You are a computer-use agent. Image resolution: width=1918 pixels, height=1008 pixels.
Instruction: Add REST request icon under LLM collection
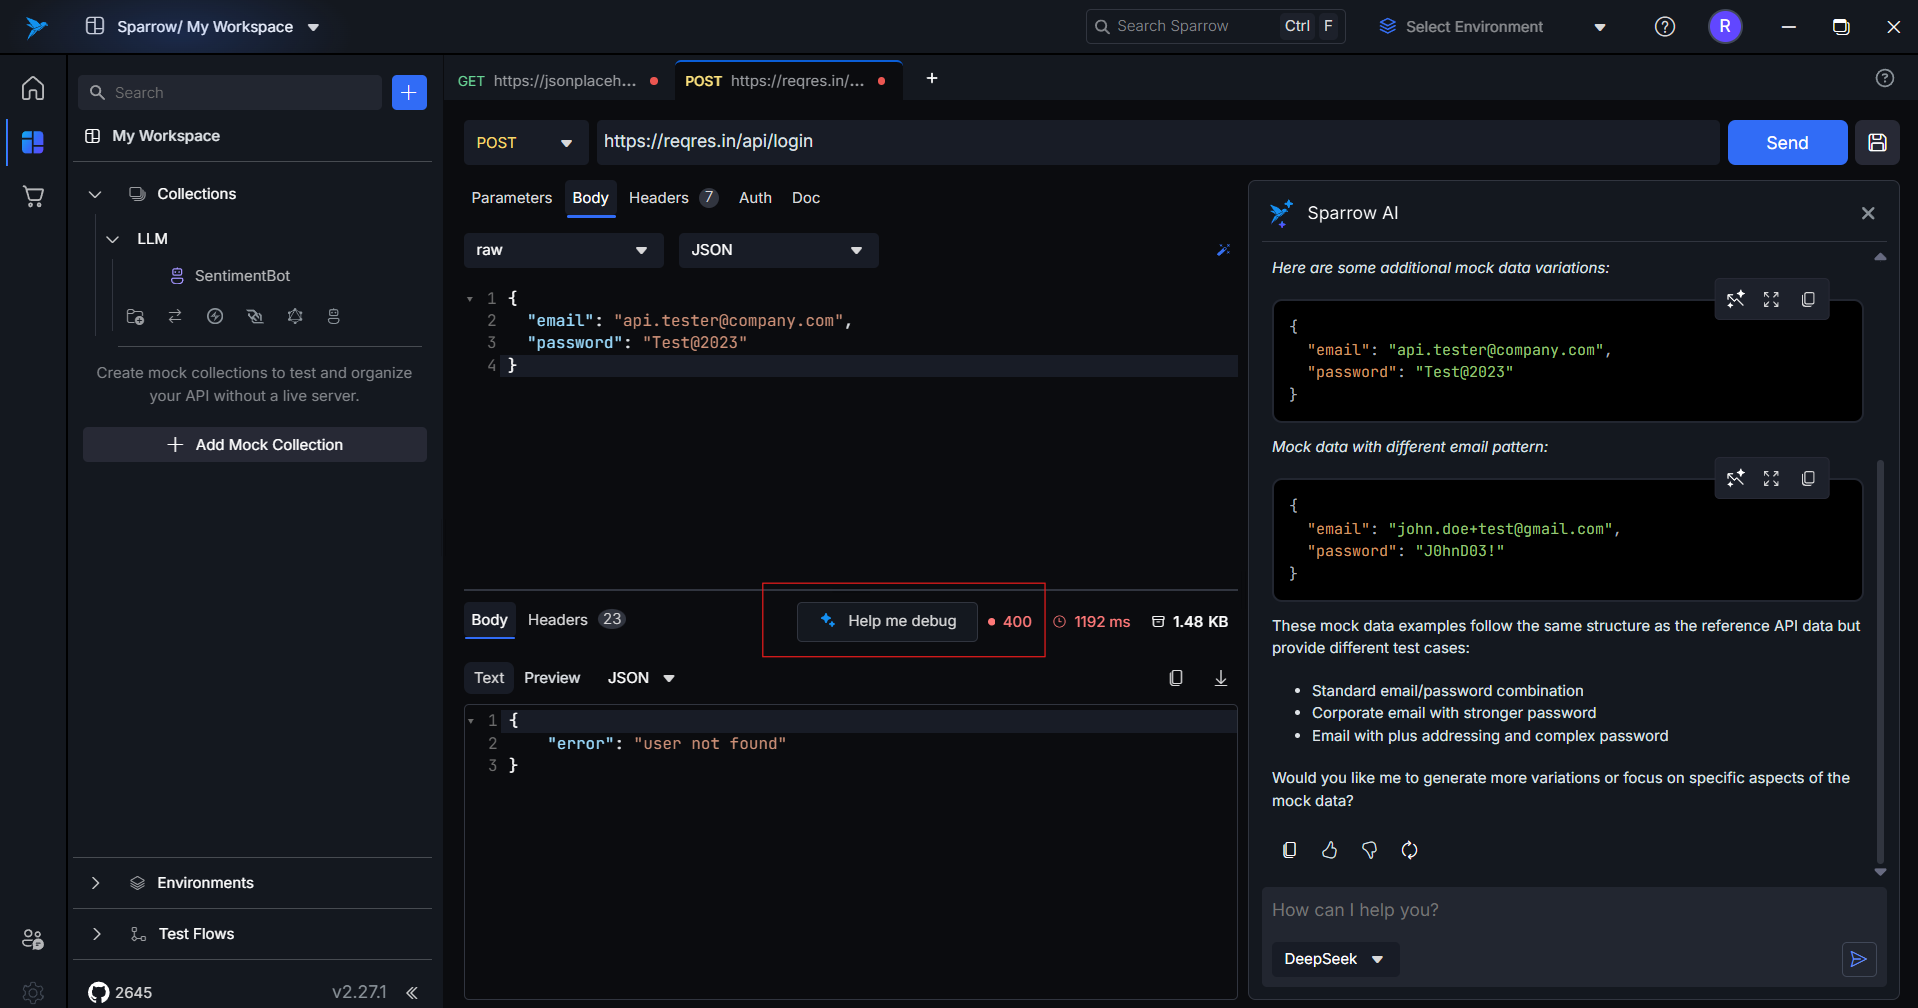click(175, 316)
